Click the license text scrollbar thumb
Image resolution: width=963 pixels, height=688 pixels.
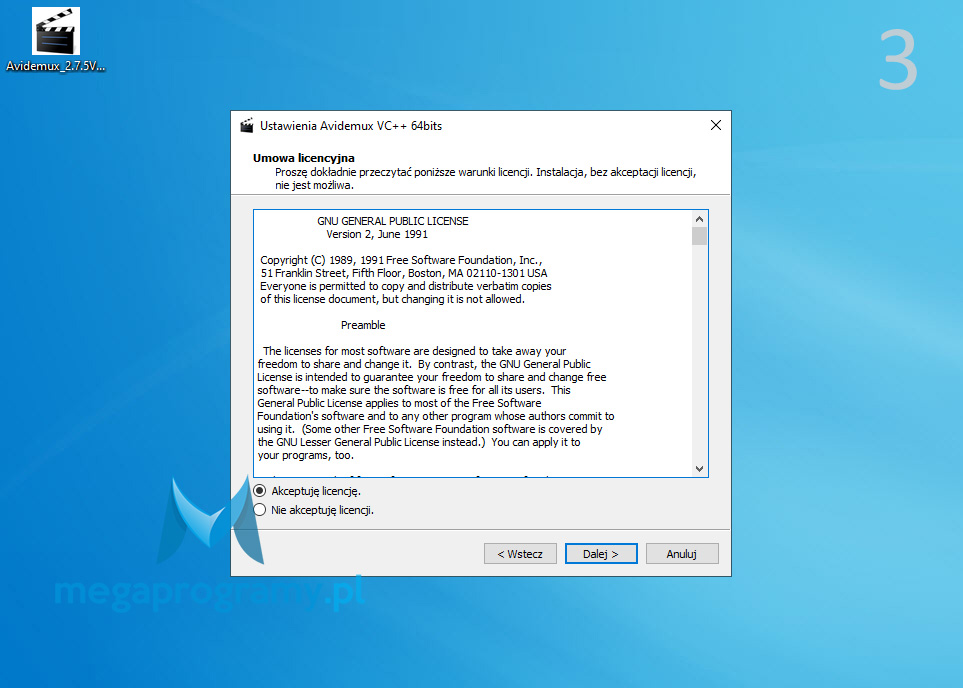(x=699, y=236)
